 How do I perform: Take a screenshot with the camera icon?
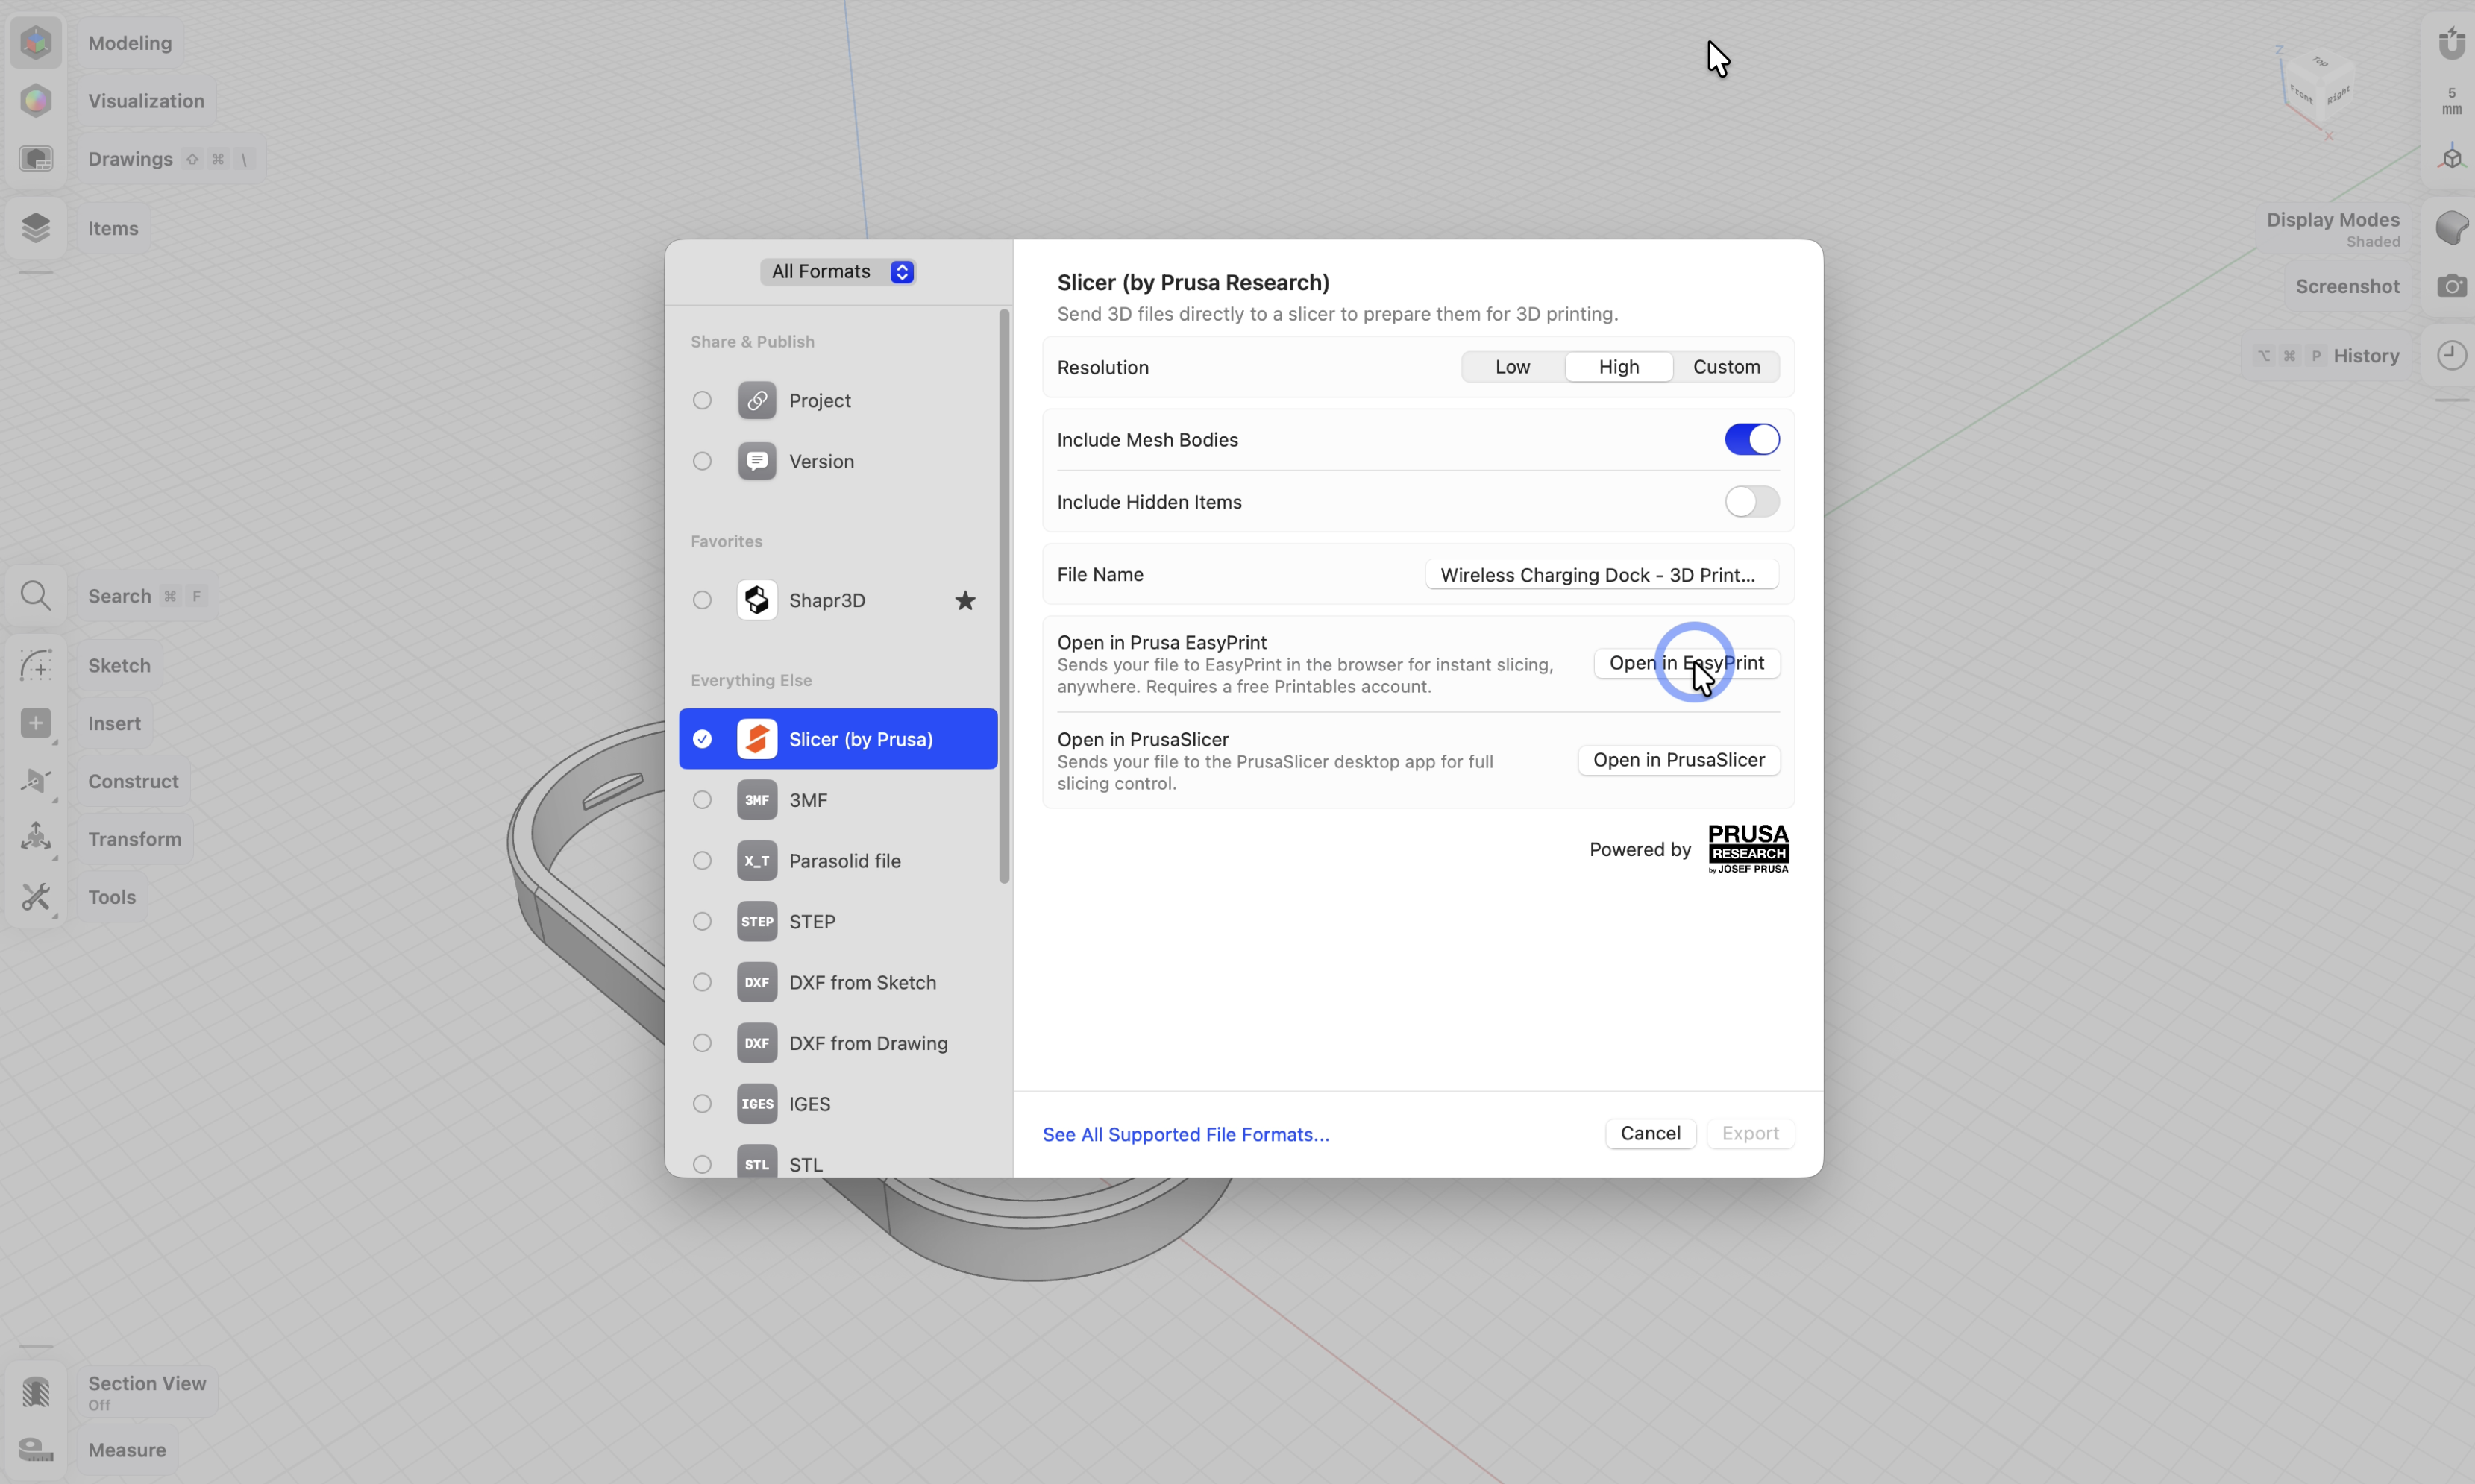click(x=2452, y=287)
